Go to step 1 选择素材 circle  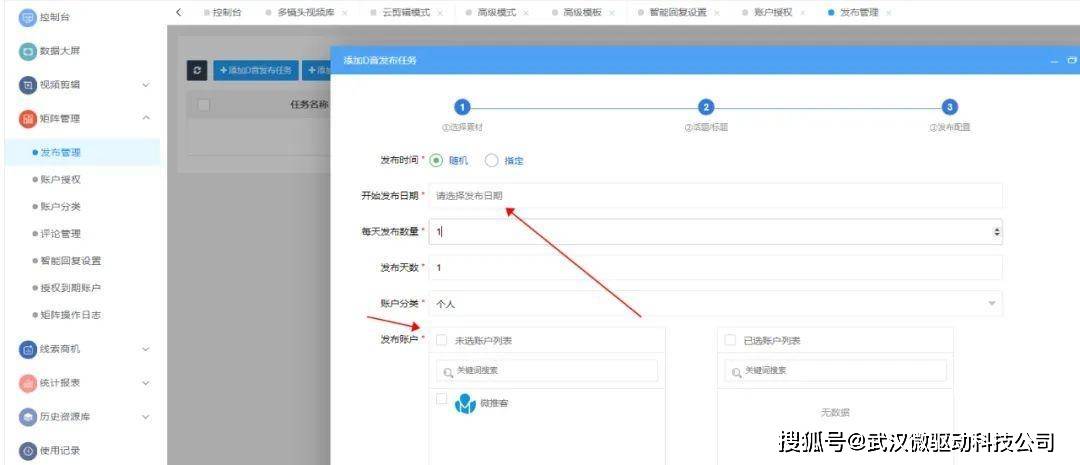pyautogui.click(x=463, y=107)
